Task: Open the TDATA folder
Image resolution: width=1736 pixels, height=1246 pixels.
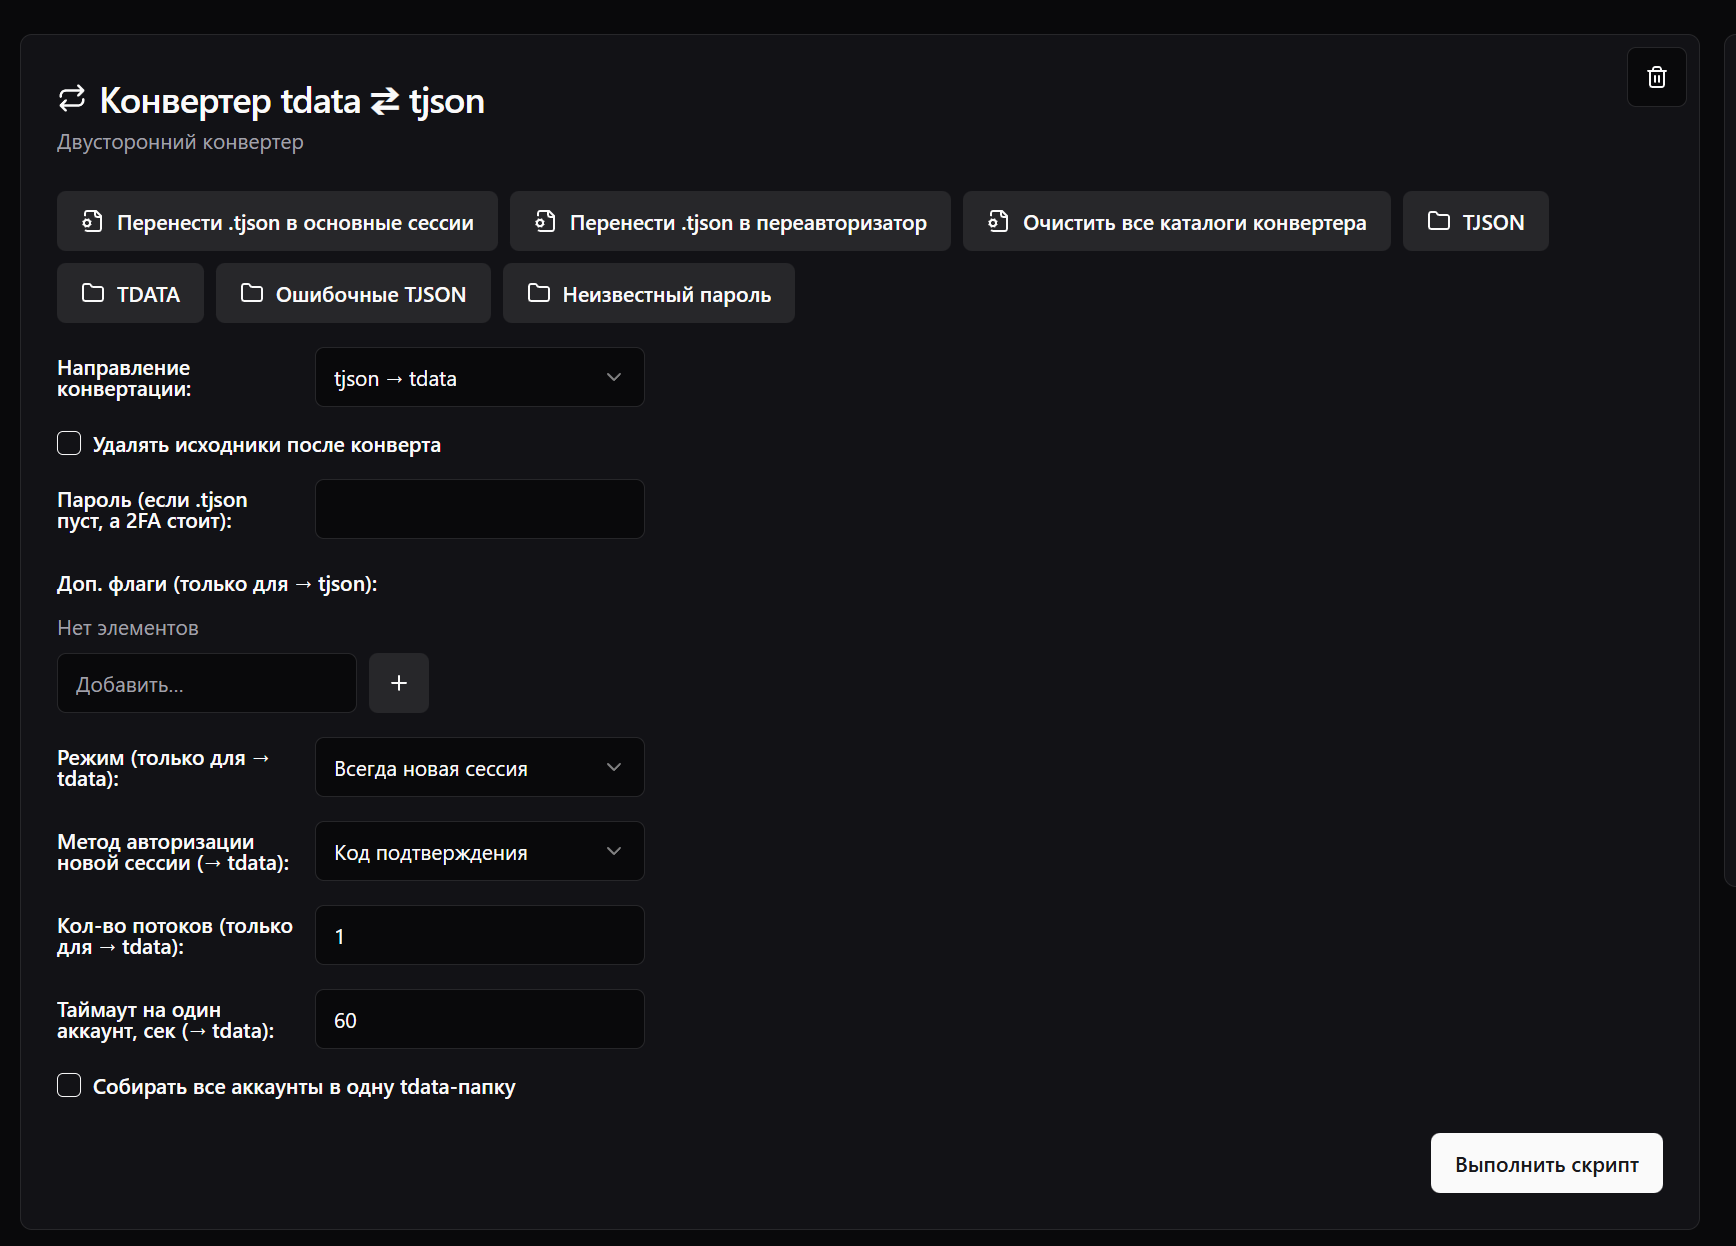Action: (x=130, y=293)
